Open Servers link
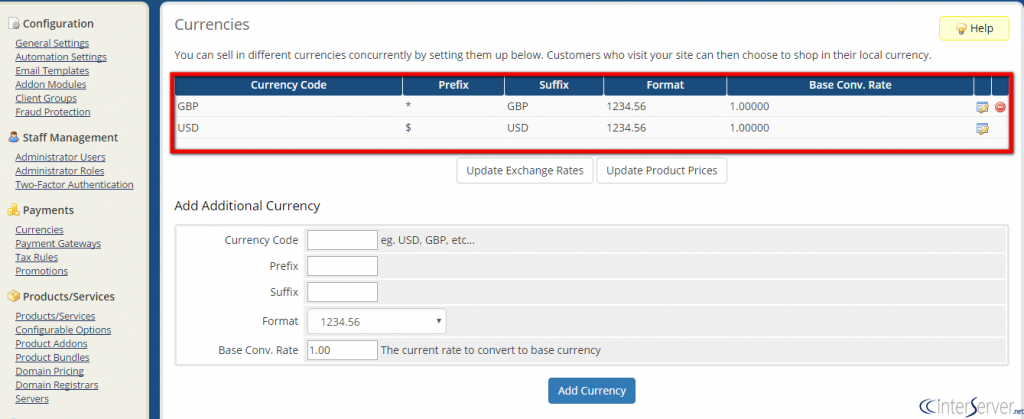 (x=32, y=398)
